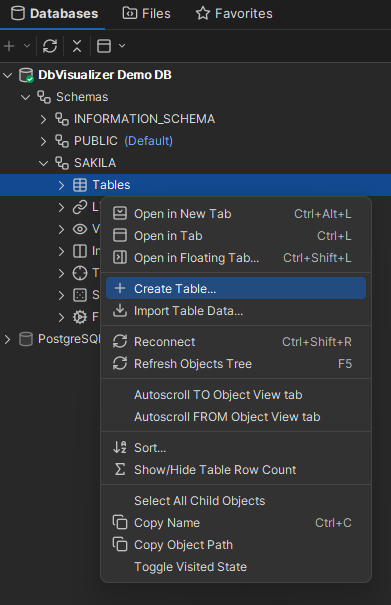Click the SAKILA schema icon
Screen dimensions: 391x605
pyautogui.click(x=62, y=163)
